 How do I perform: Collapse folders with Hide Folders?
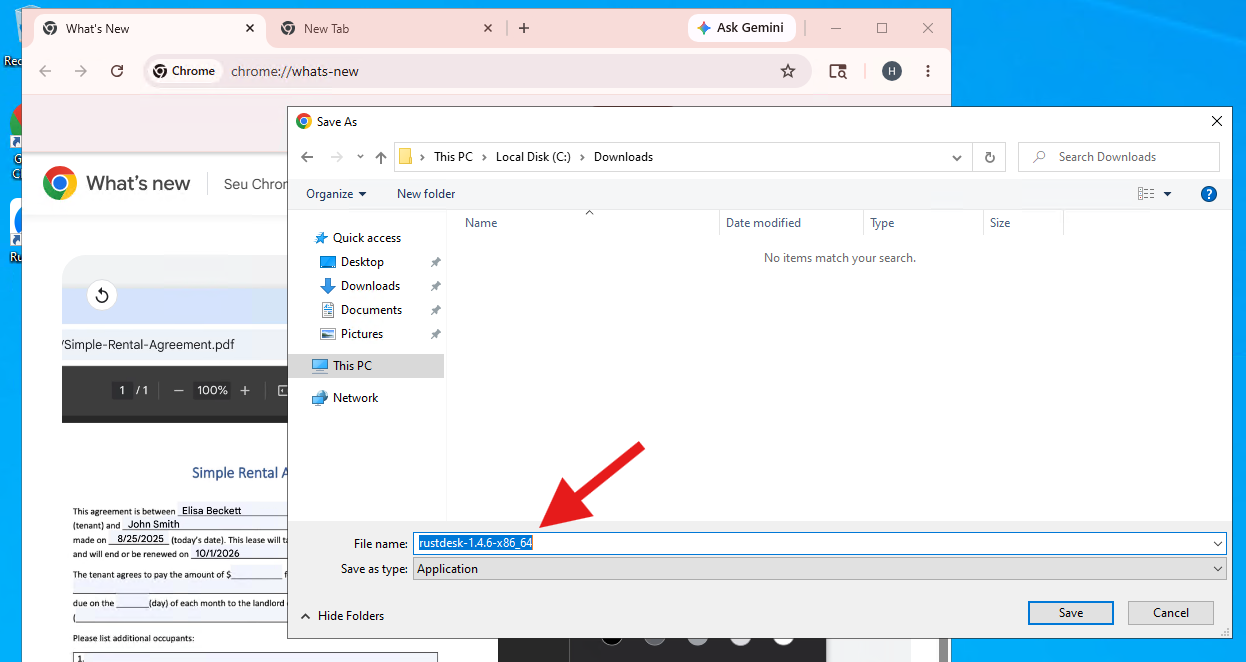343,616
